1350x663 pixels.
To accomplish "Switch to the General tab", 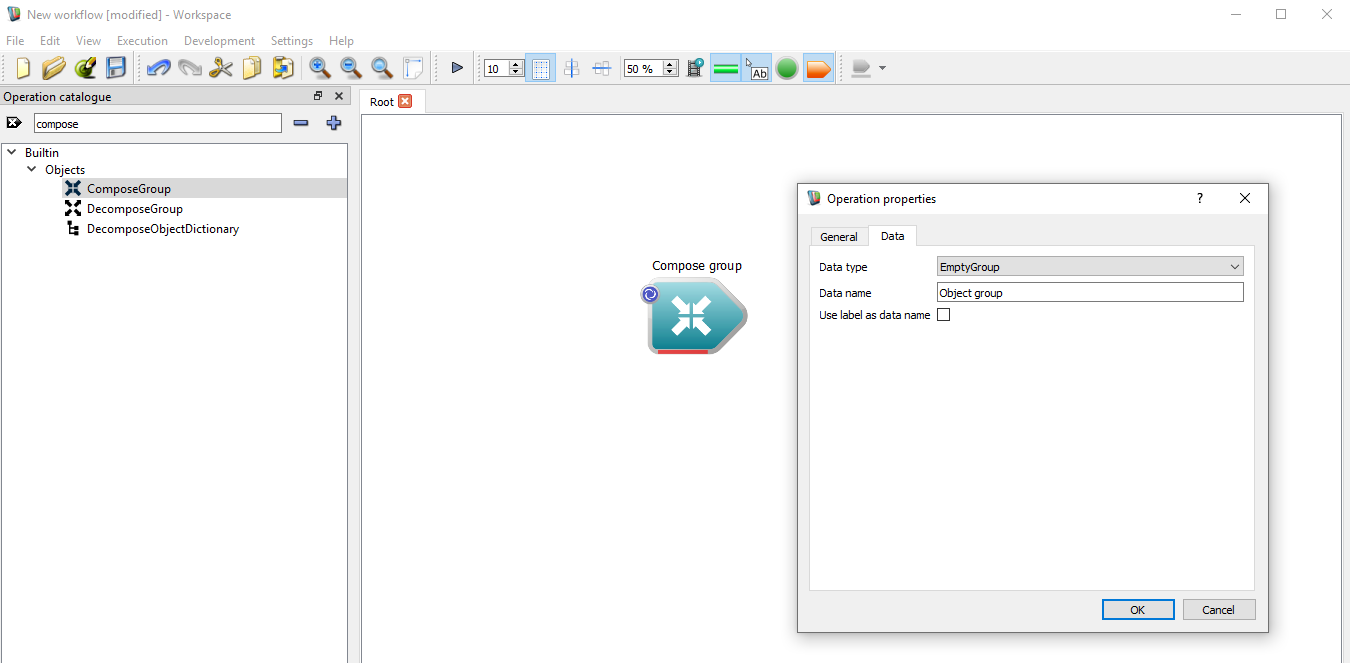I will click(x=839, y=237).
